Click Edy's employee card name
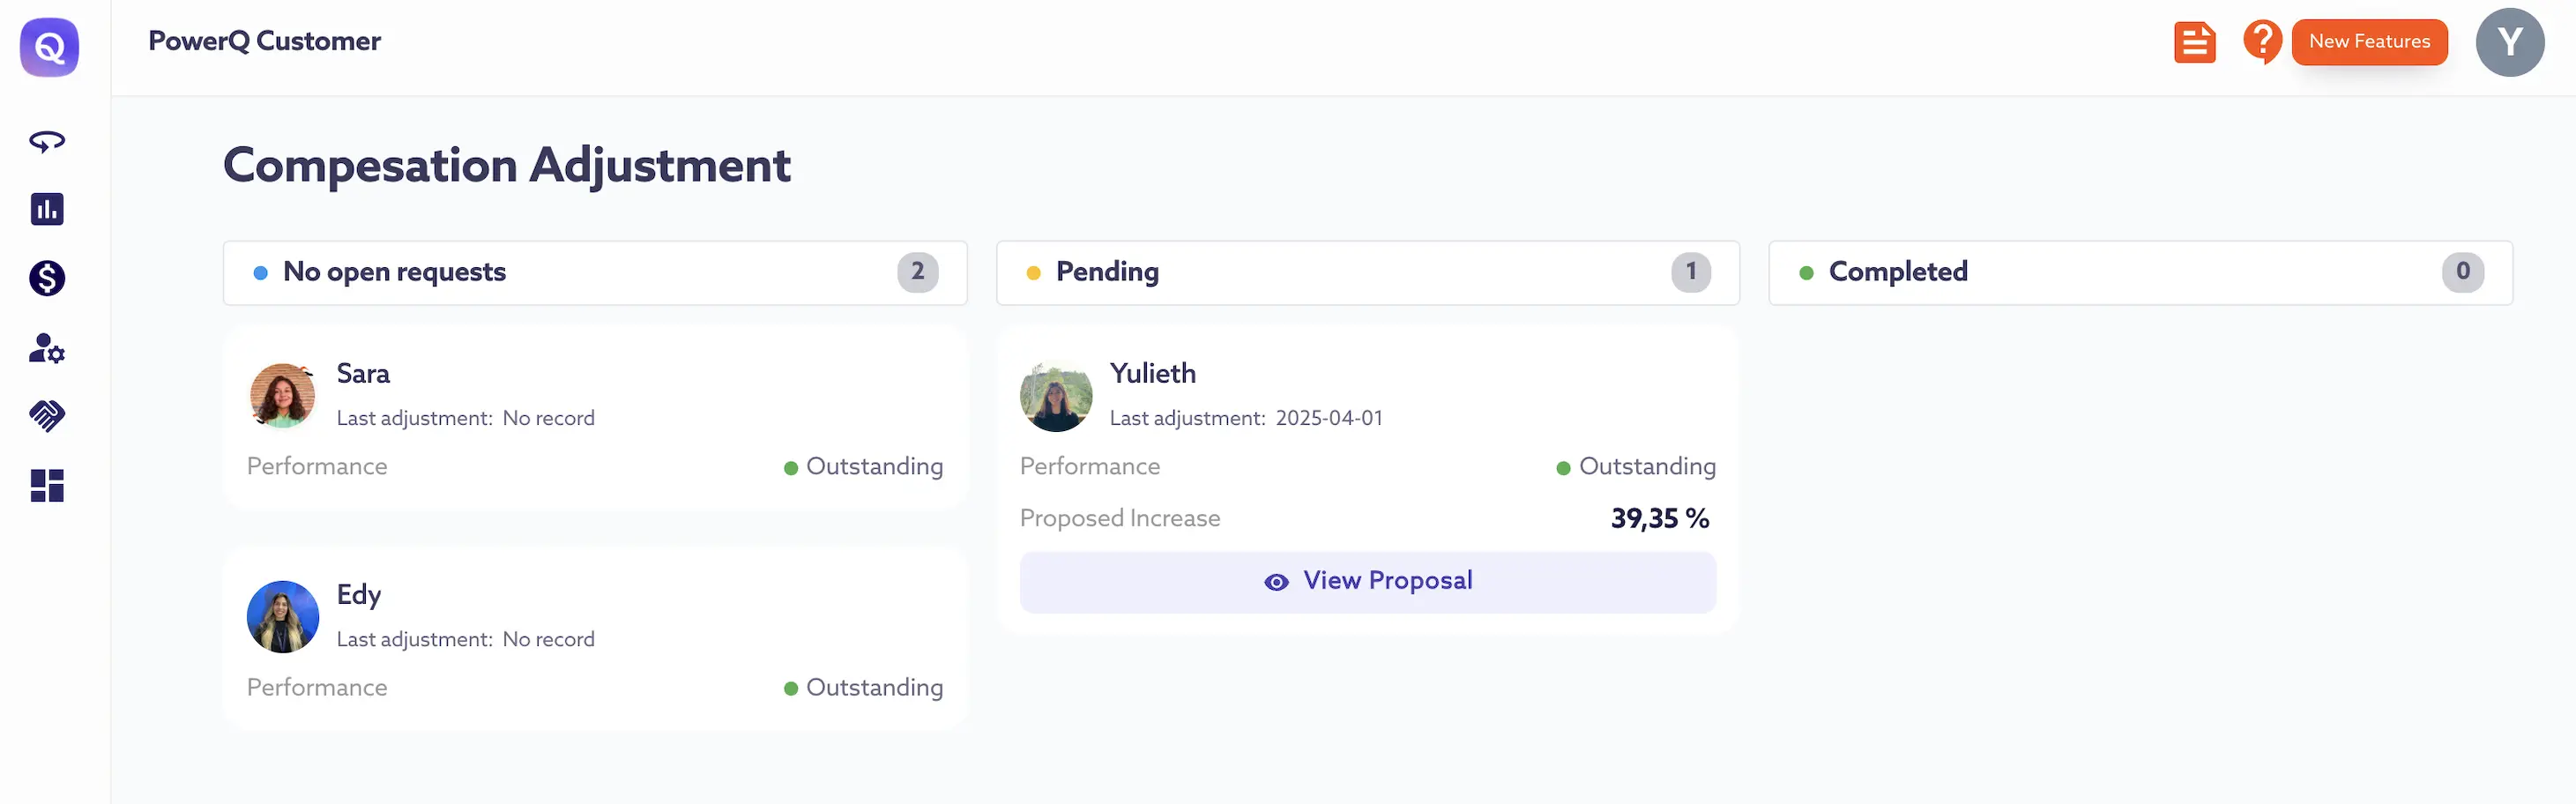 (358, 595)
